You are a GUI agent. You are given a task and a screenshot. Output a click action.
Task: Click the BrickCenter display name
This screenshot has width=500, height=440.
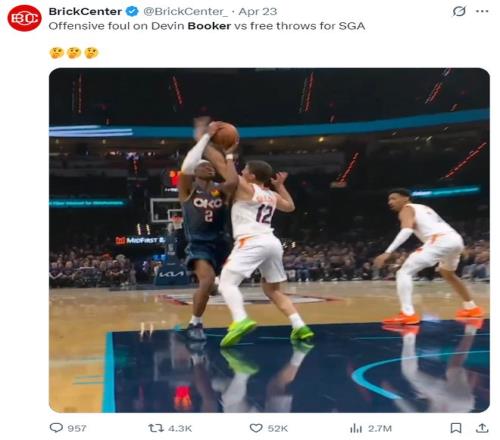click(x=85, y=12)
